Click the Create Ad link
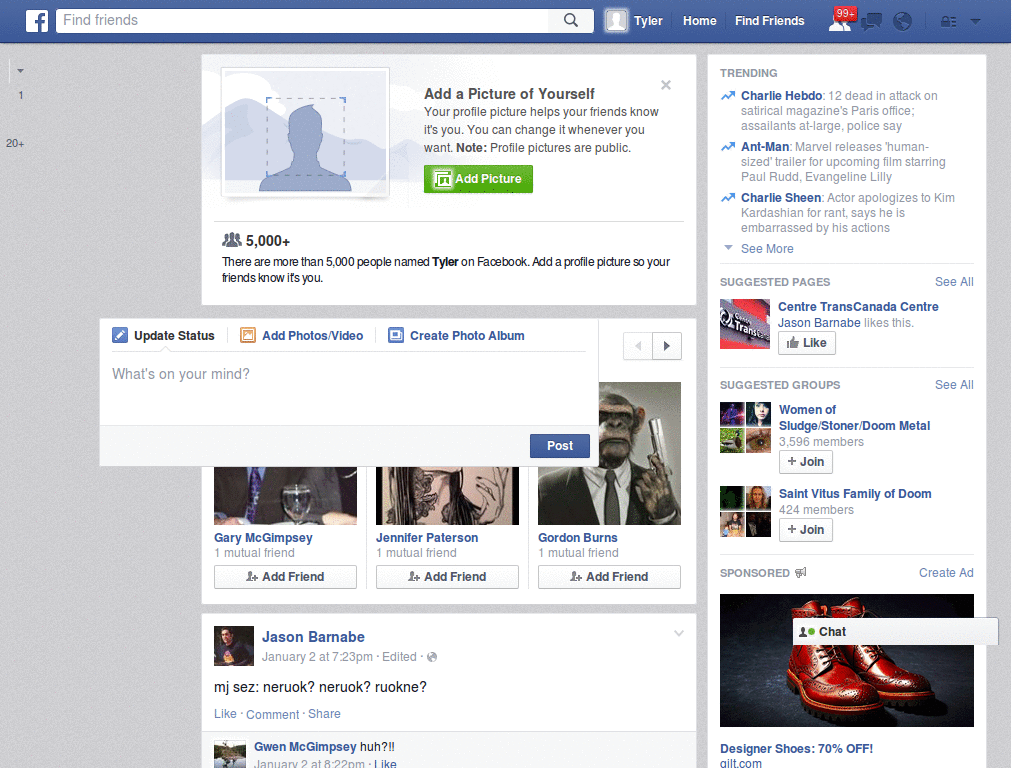The height and width of the screenshot is (768, 1024). pos(946,573)
